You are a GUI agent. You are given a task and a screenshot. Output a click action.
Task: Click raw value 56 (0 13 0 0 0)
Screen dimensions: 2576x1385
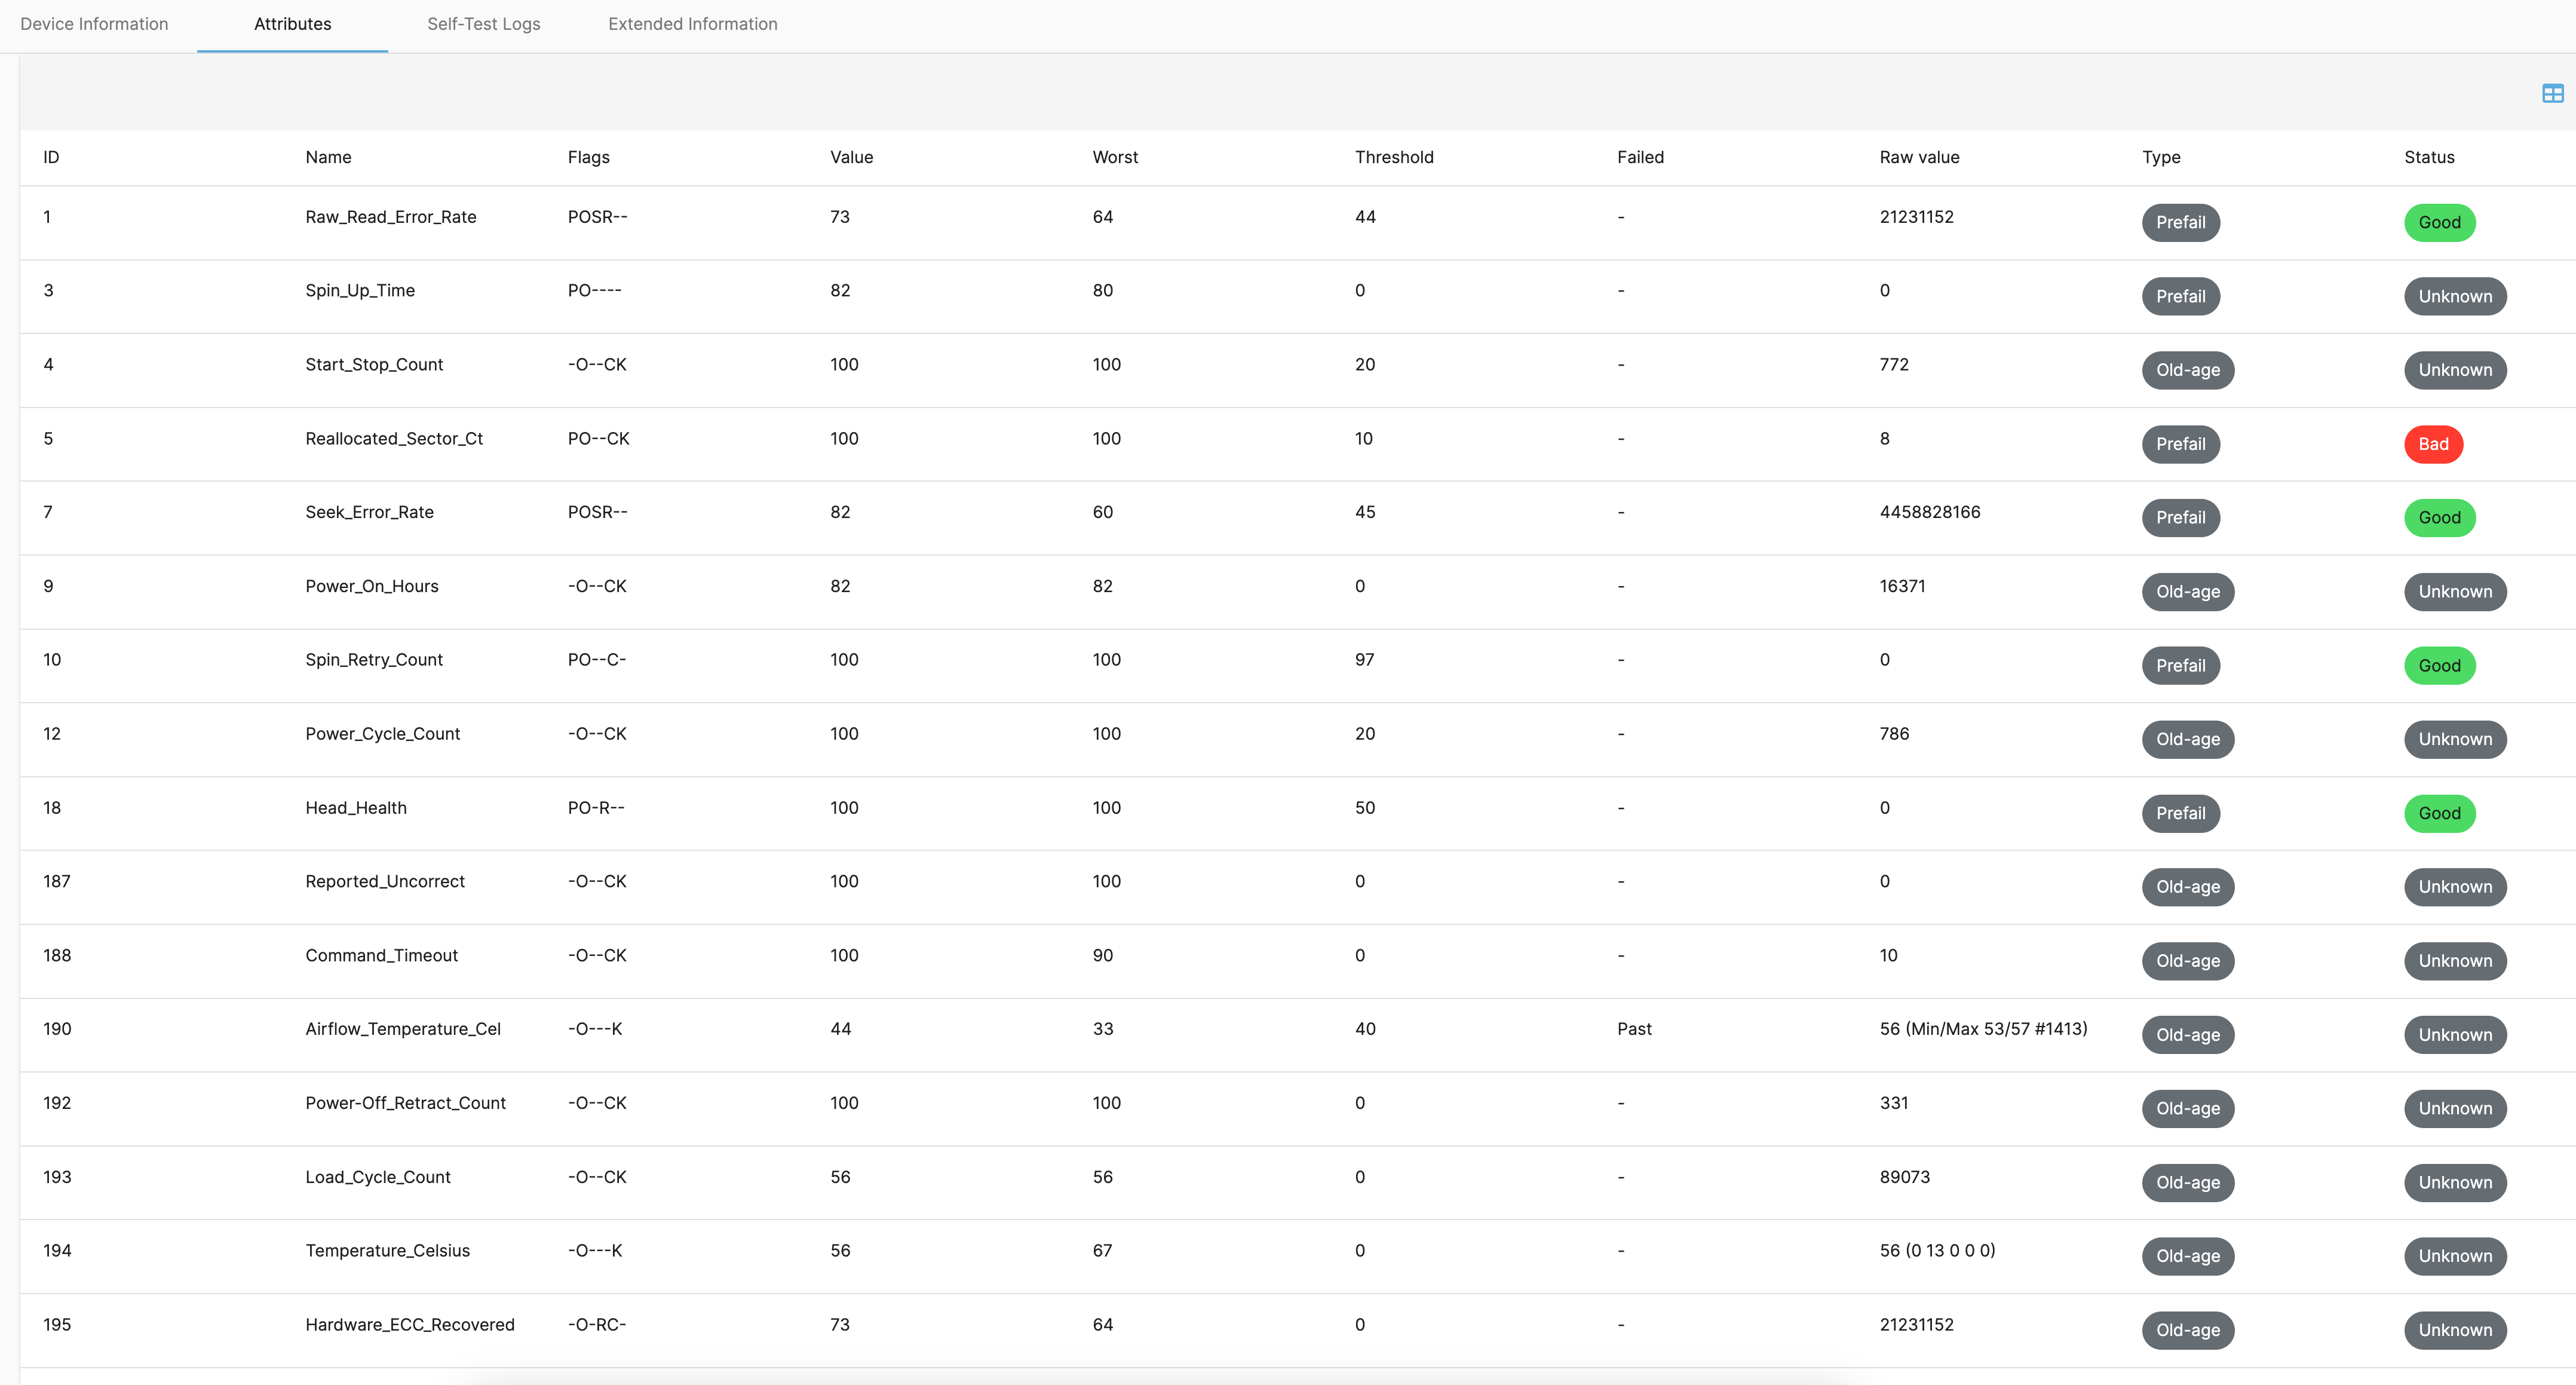(x=1937, y=1250)
